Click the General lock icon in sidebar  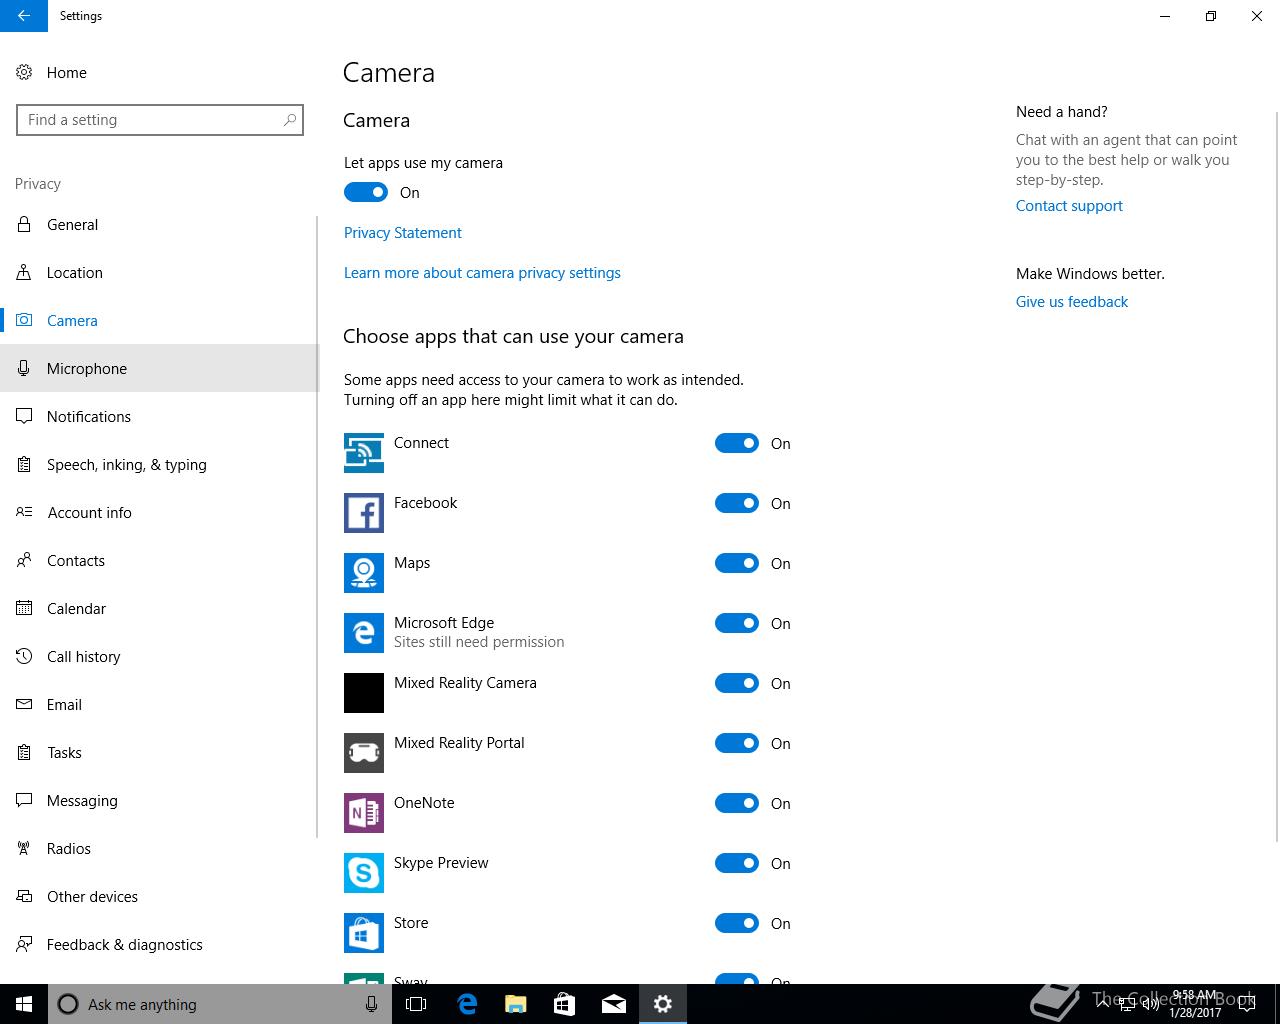24,224
